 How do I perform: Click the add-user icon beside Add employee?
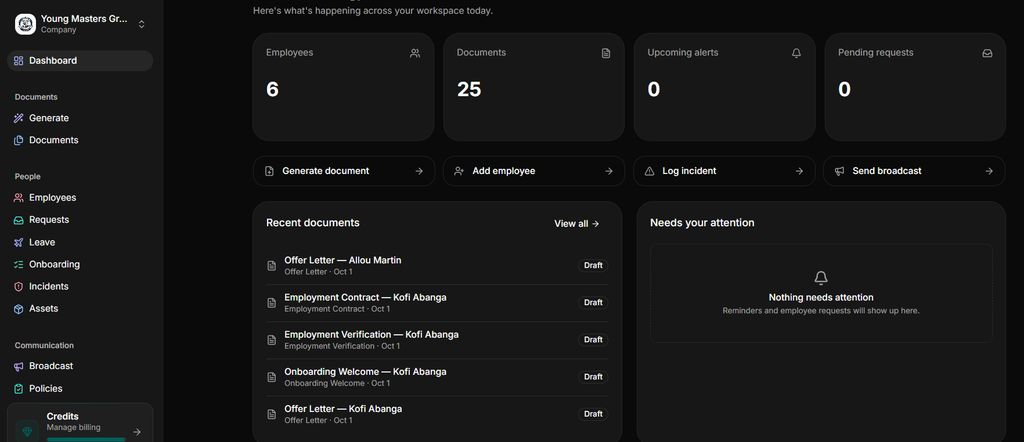(459, 171)
